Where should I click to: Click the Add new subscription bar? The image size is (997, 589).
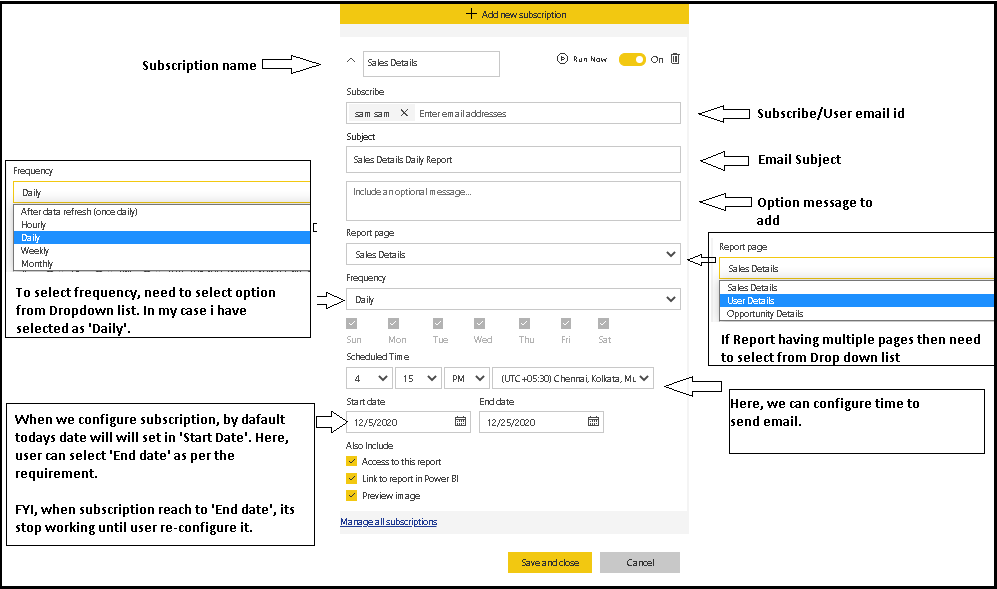pos(514,14)
